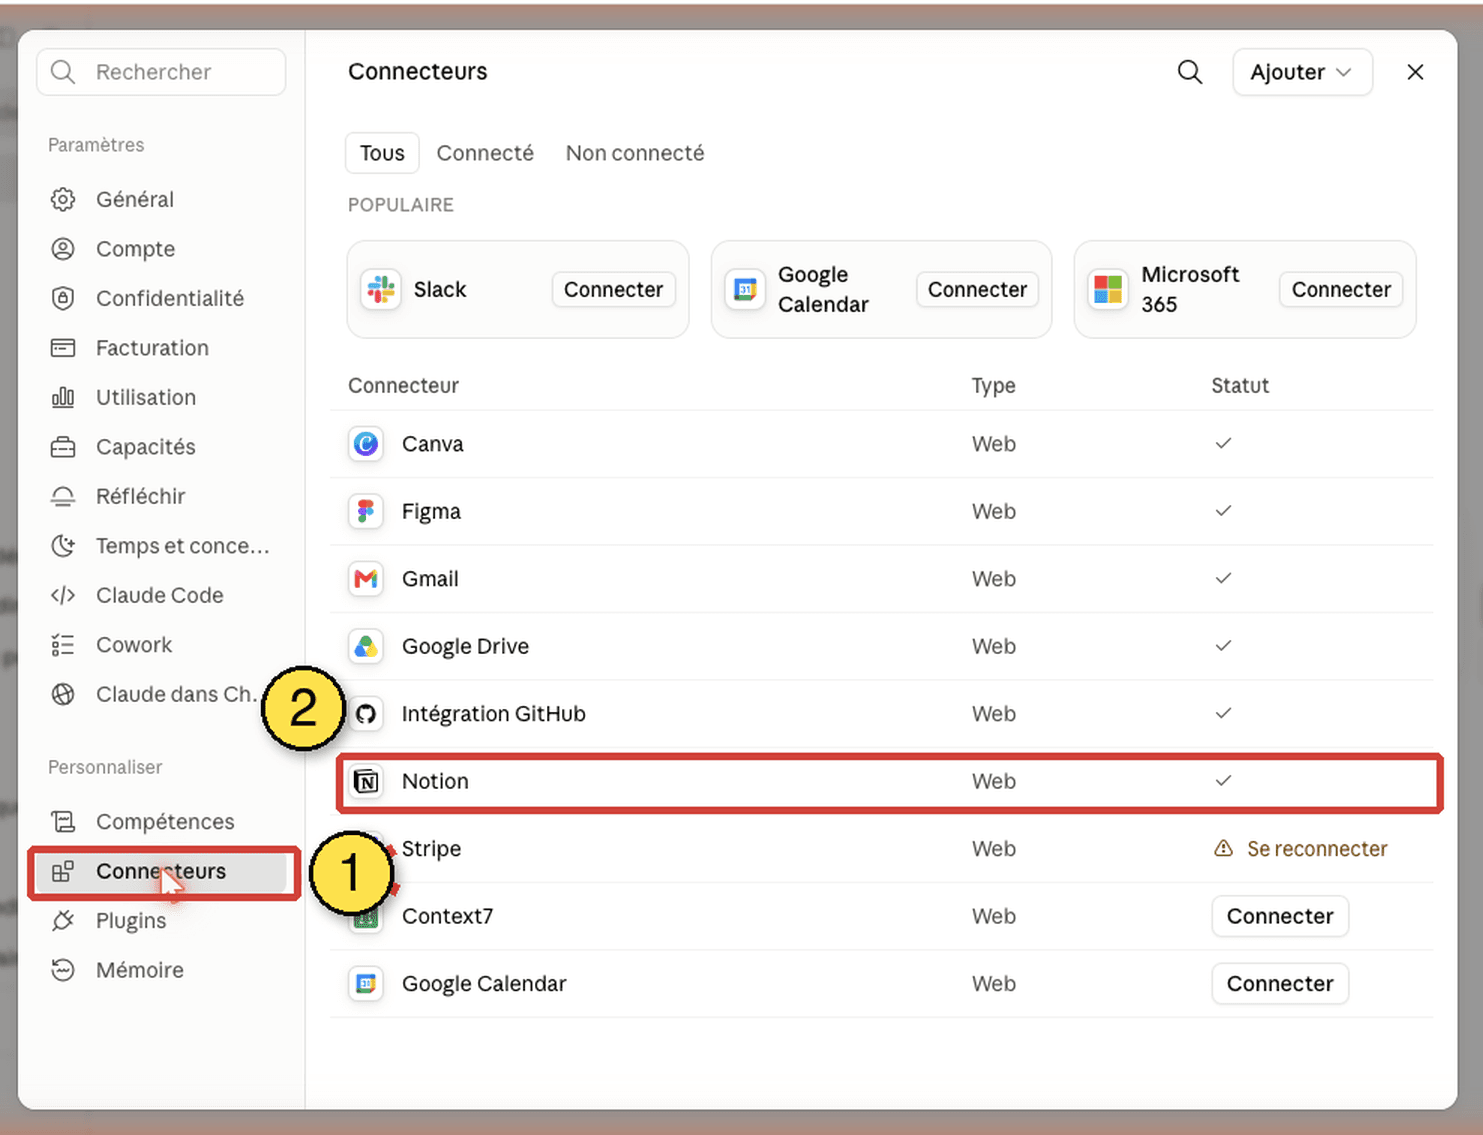Click the Figma connector icon
The height and width of the screenshot is (1135, 1483).
pyautogui.click(x=366, y=511)
